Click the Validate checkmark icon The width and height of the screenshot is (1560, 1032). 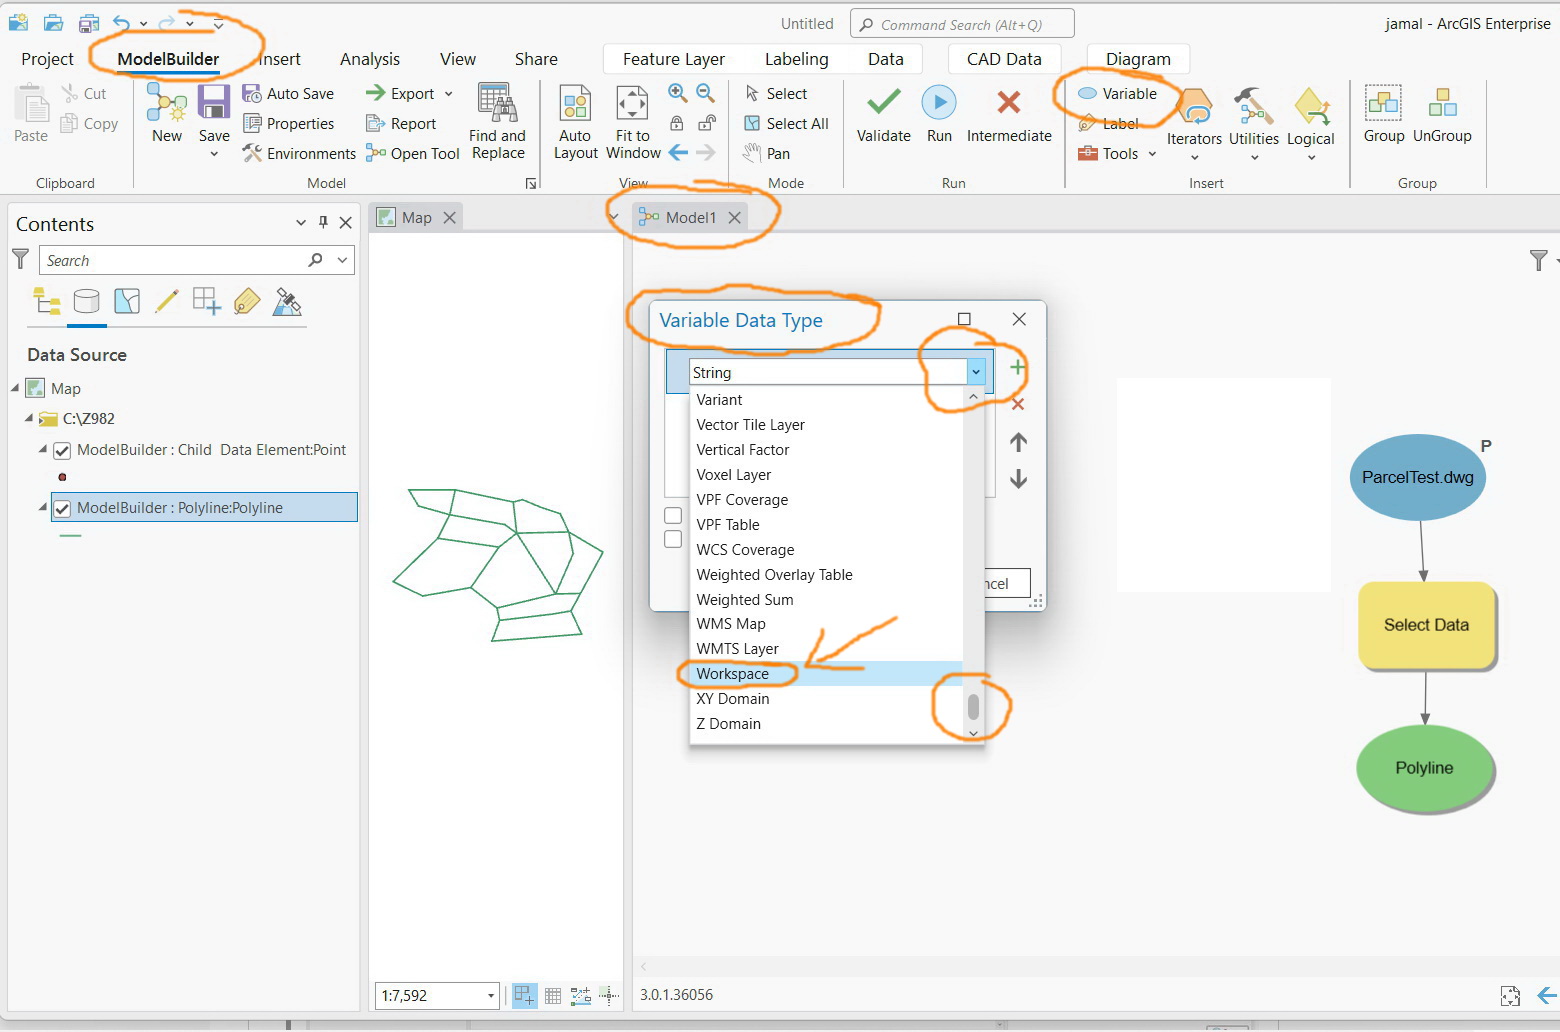(883, 102)
